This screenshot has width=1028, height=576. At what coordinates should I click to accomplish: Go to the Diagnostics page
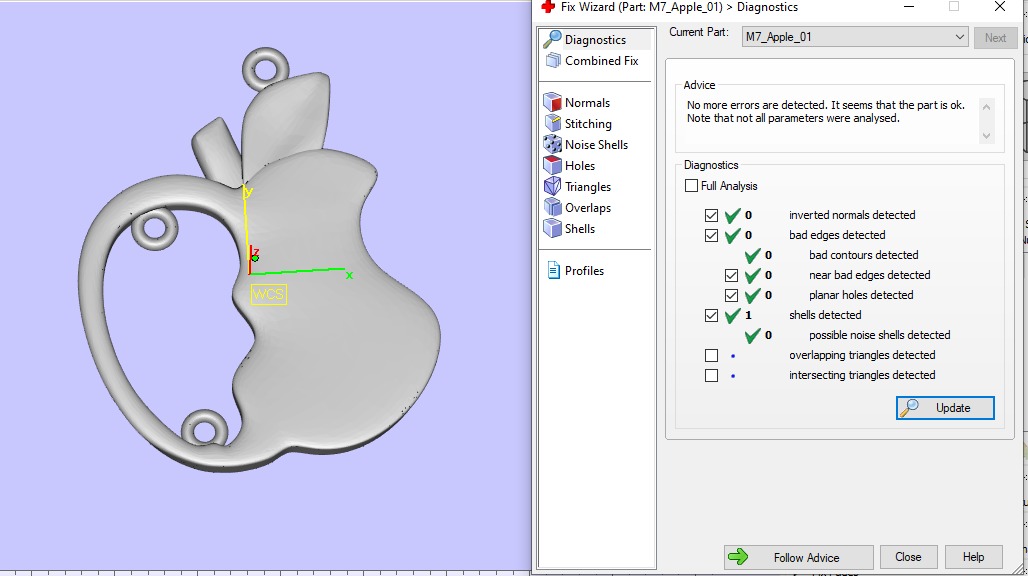pyautogui.click(x=595, y=40)
